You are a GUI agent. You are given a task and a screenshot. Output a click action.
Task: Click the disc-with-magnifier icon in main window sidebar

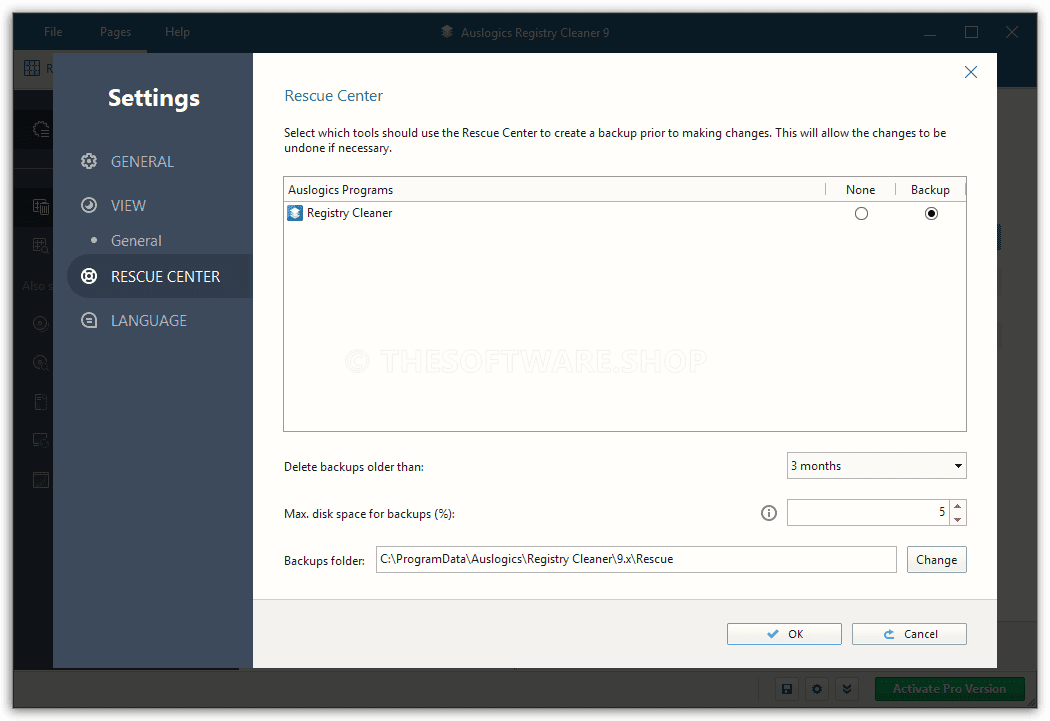[x=41, y=363]
